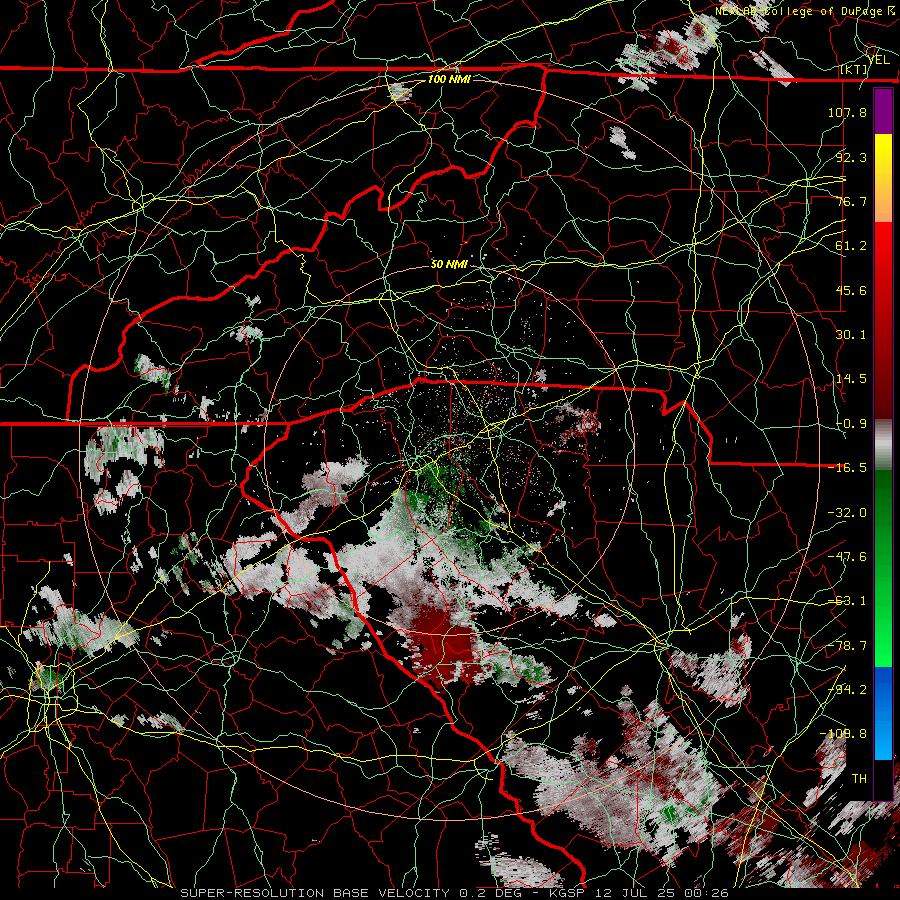Image resolution: width=900 pixels, height=900 pixels.
Task: Click the purple segment of velocity color bar
Action: pos(883,111)
